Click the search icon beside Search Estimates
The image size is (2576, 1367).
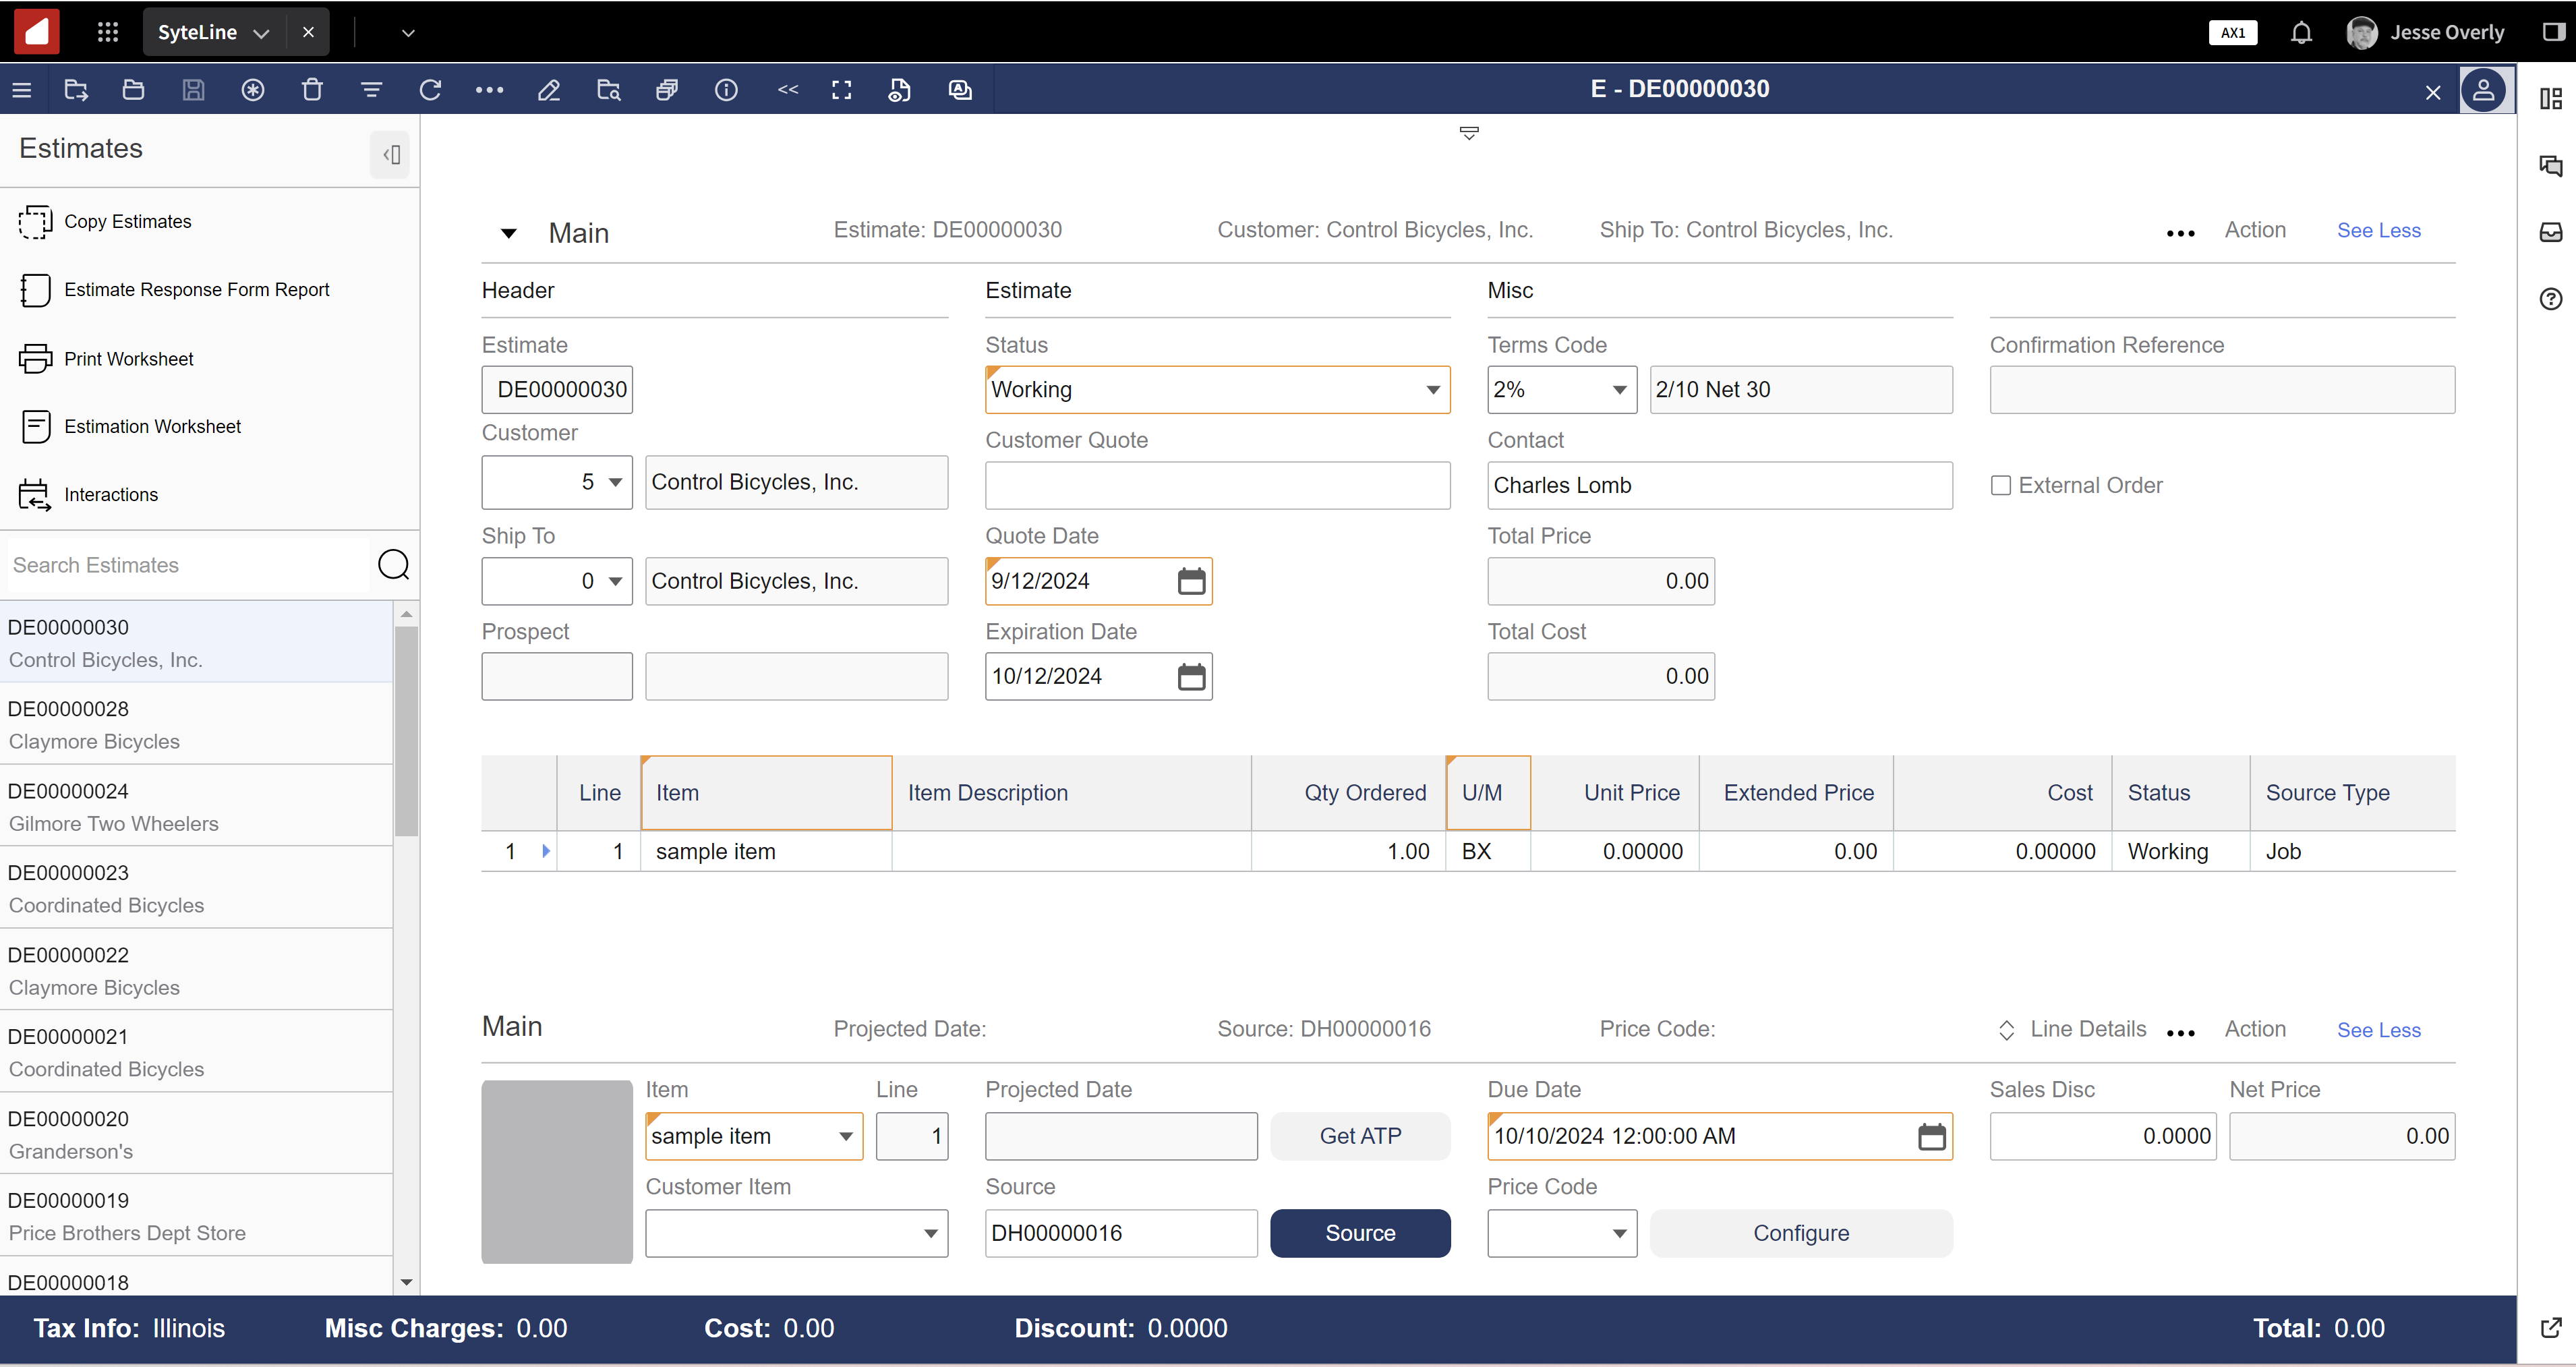coord(393,565)
